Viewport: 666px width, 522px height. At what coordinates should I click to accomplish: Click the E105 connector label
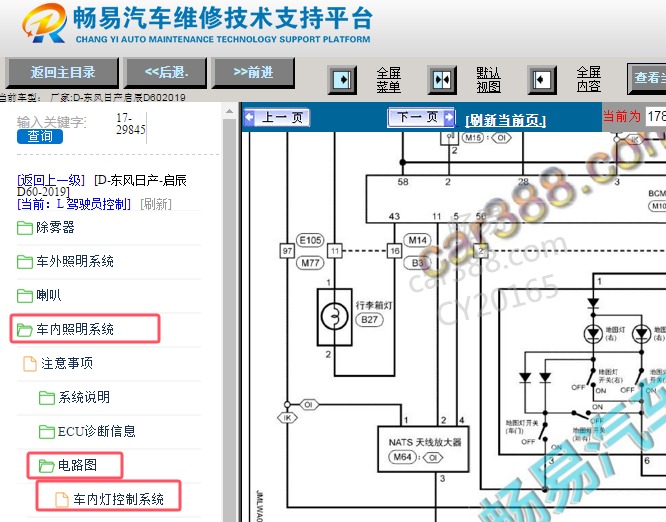pyautogui.click(x=310, y=240)
